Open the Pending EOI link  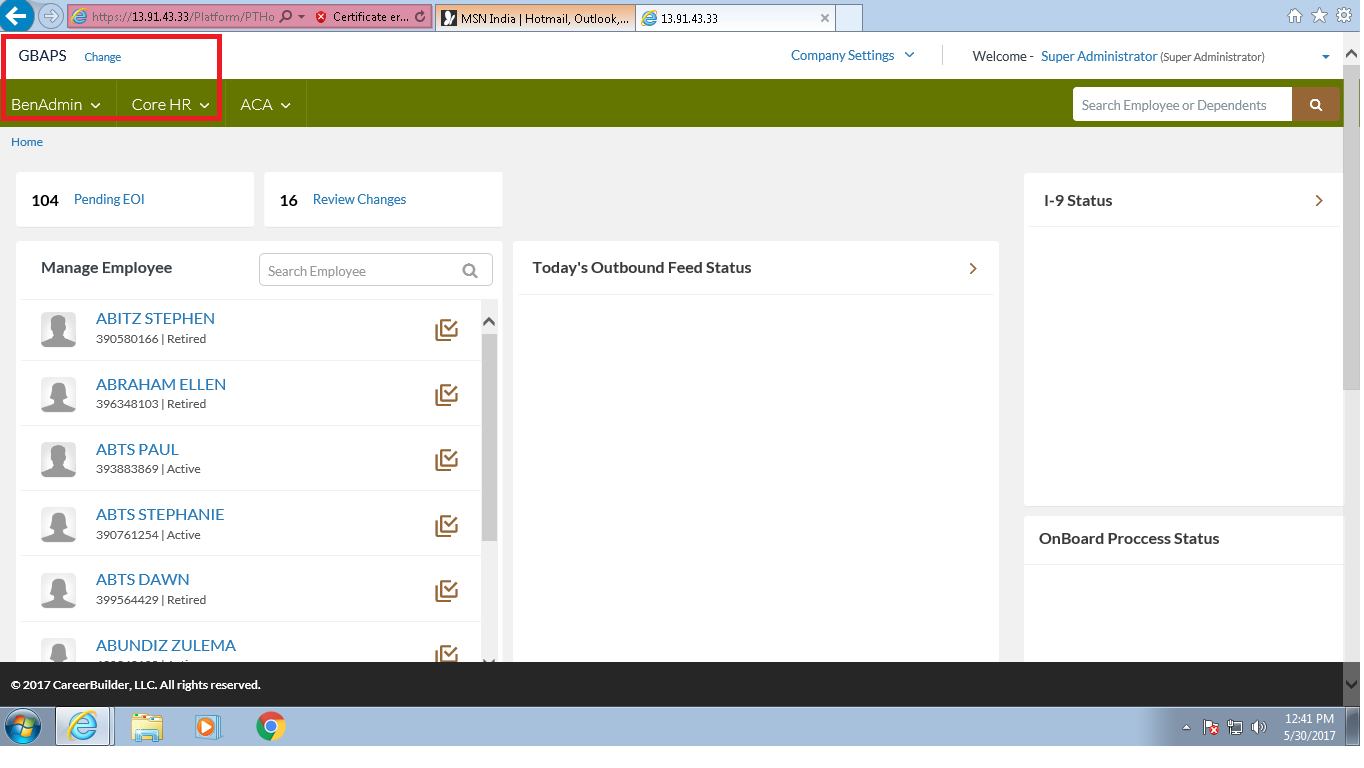point(109,200)
